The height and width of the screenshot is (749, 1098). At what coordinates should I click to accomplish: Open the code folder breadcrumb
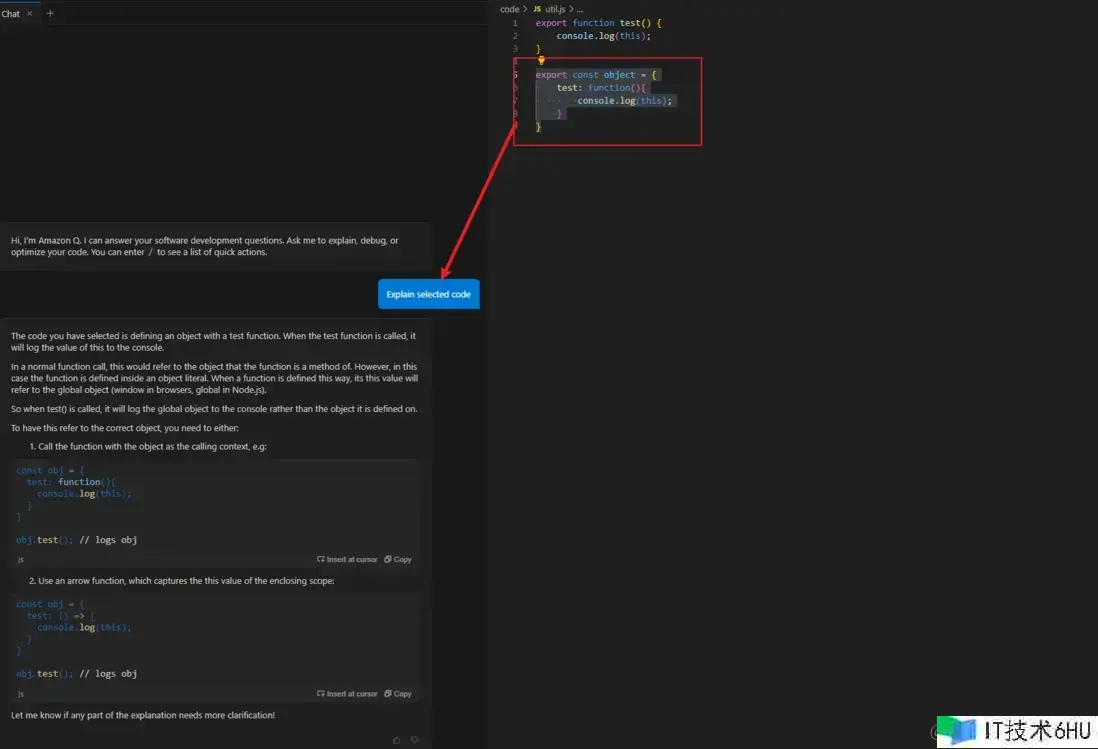[509, 9]
